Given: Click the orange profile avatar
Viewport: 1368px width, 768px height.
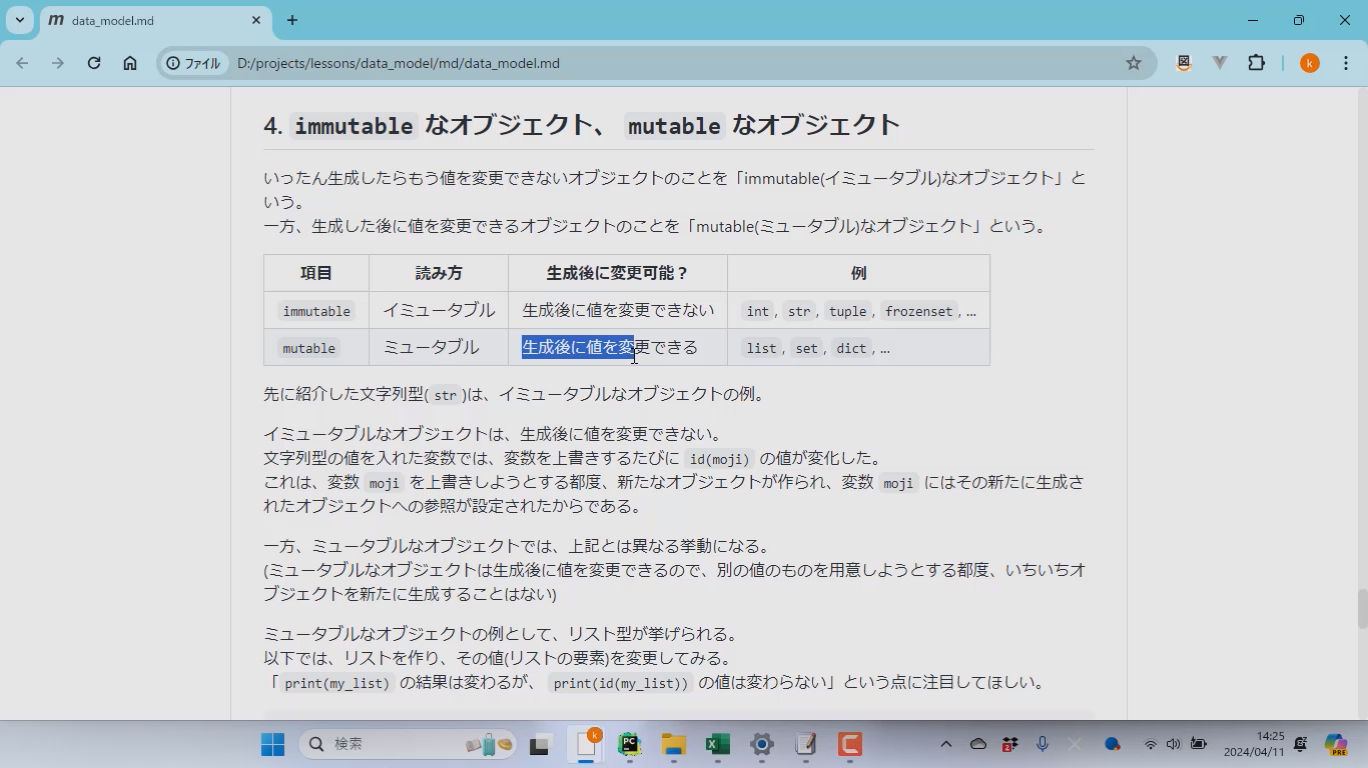Looking at the screenshot, I should (1310, 63).
